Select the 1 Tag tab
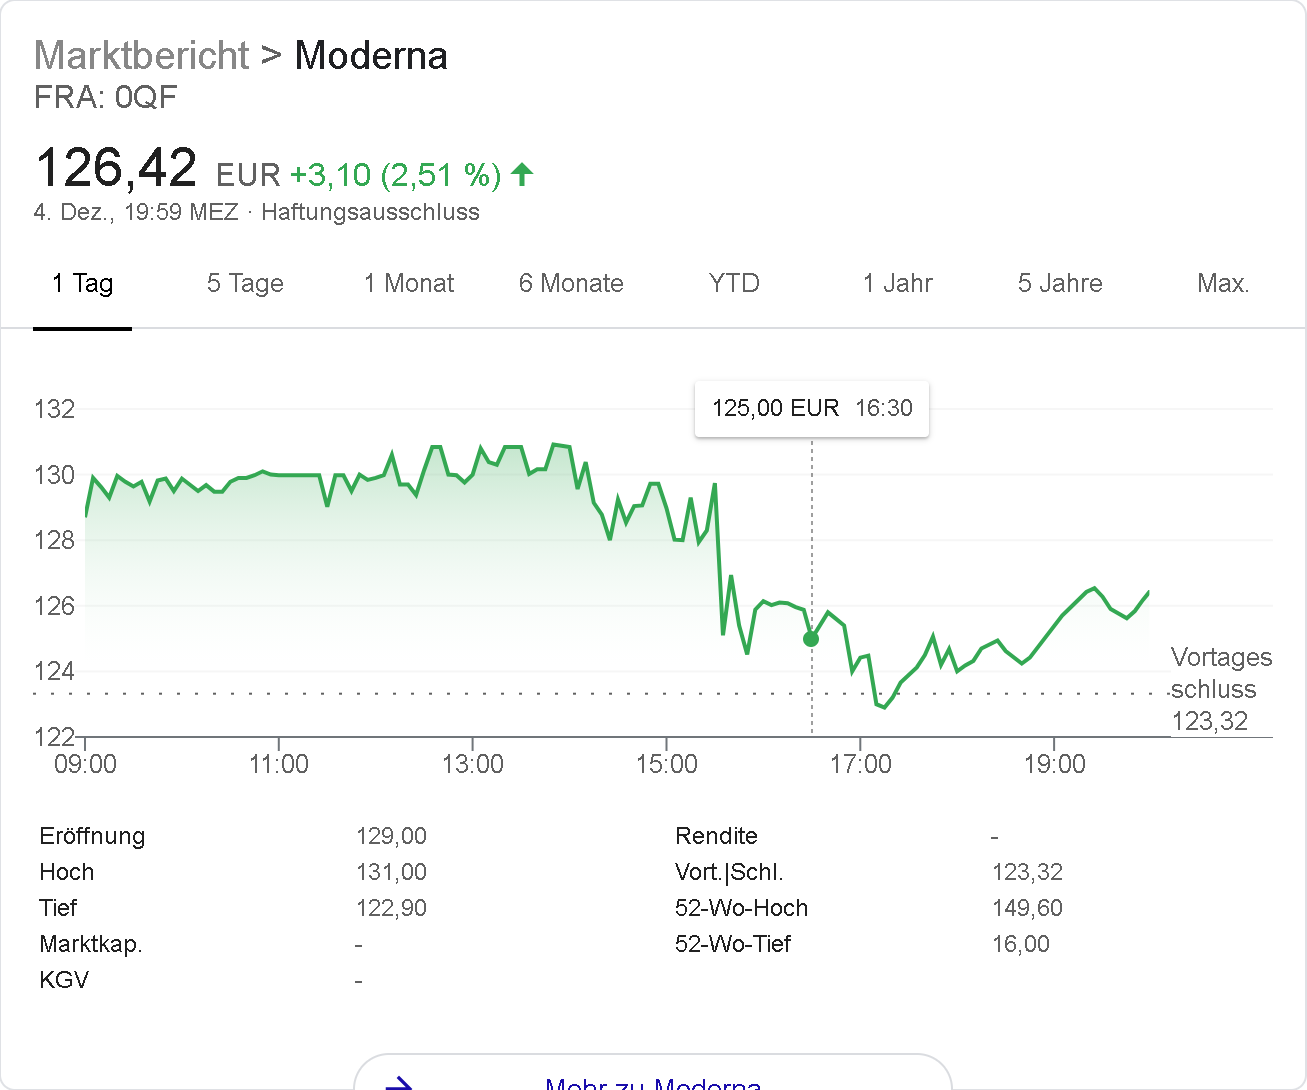This screenshot has height=1090, width=1307. tap(82, 284)
